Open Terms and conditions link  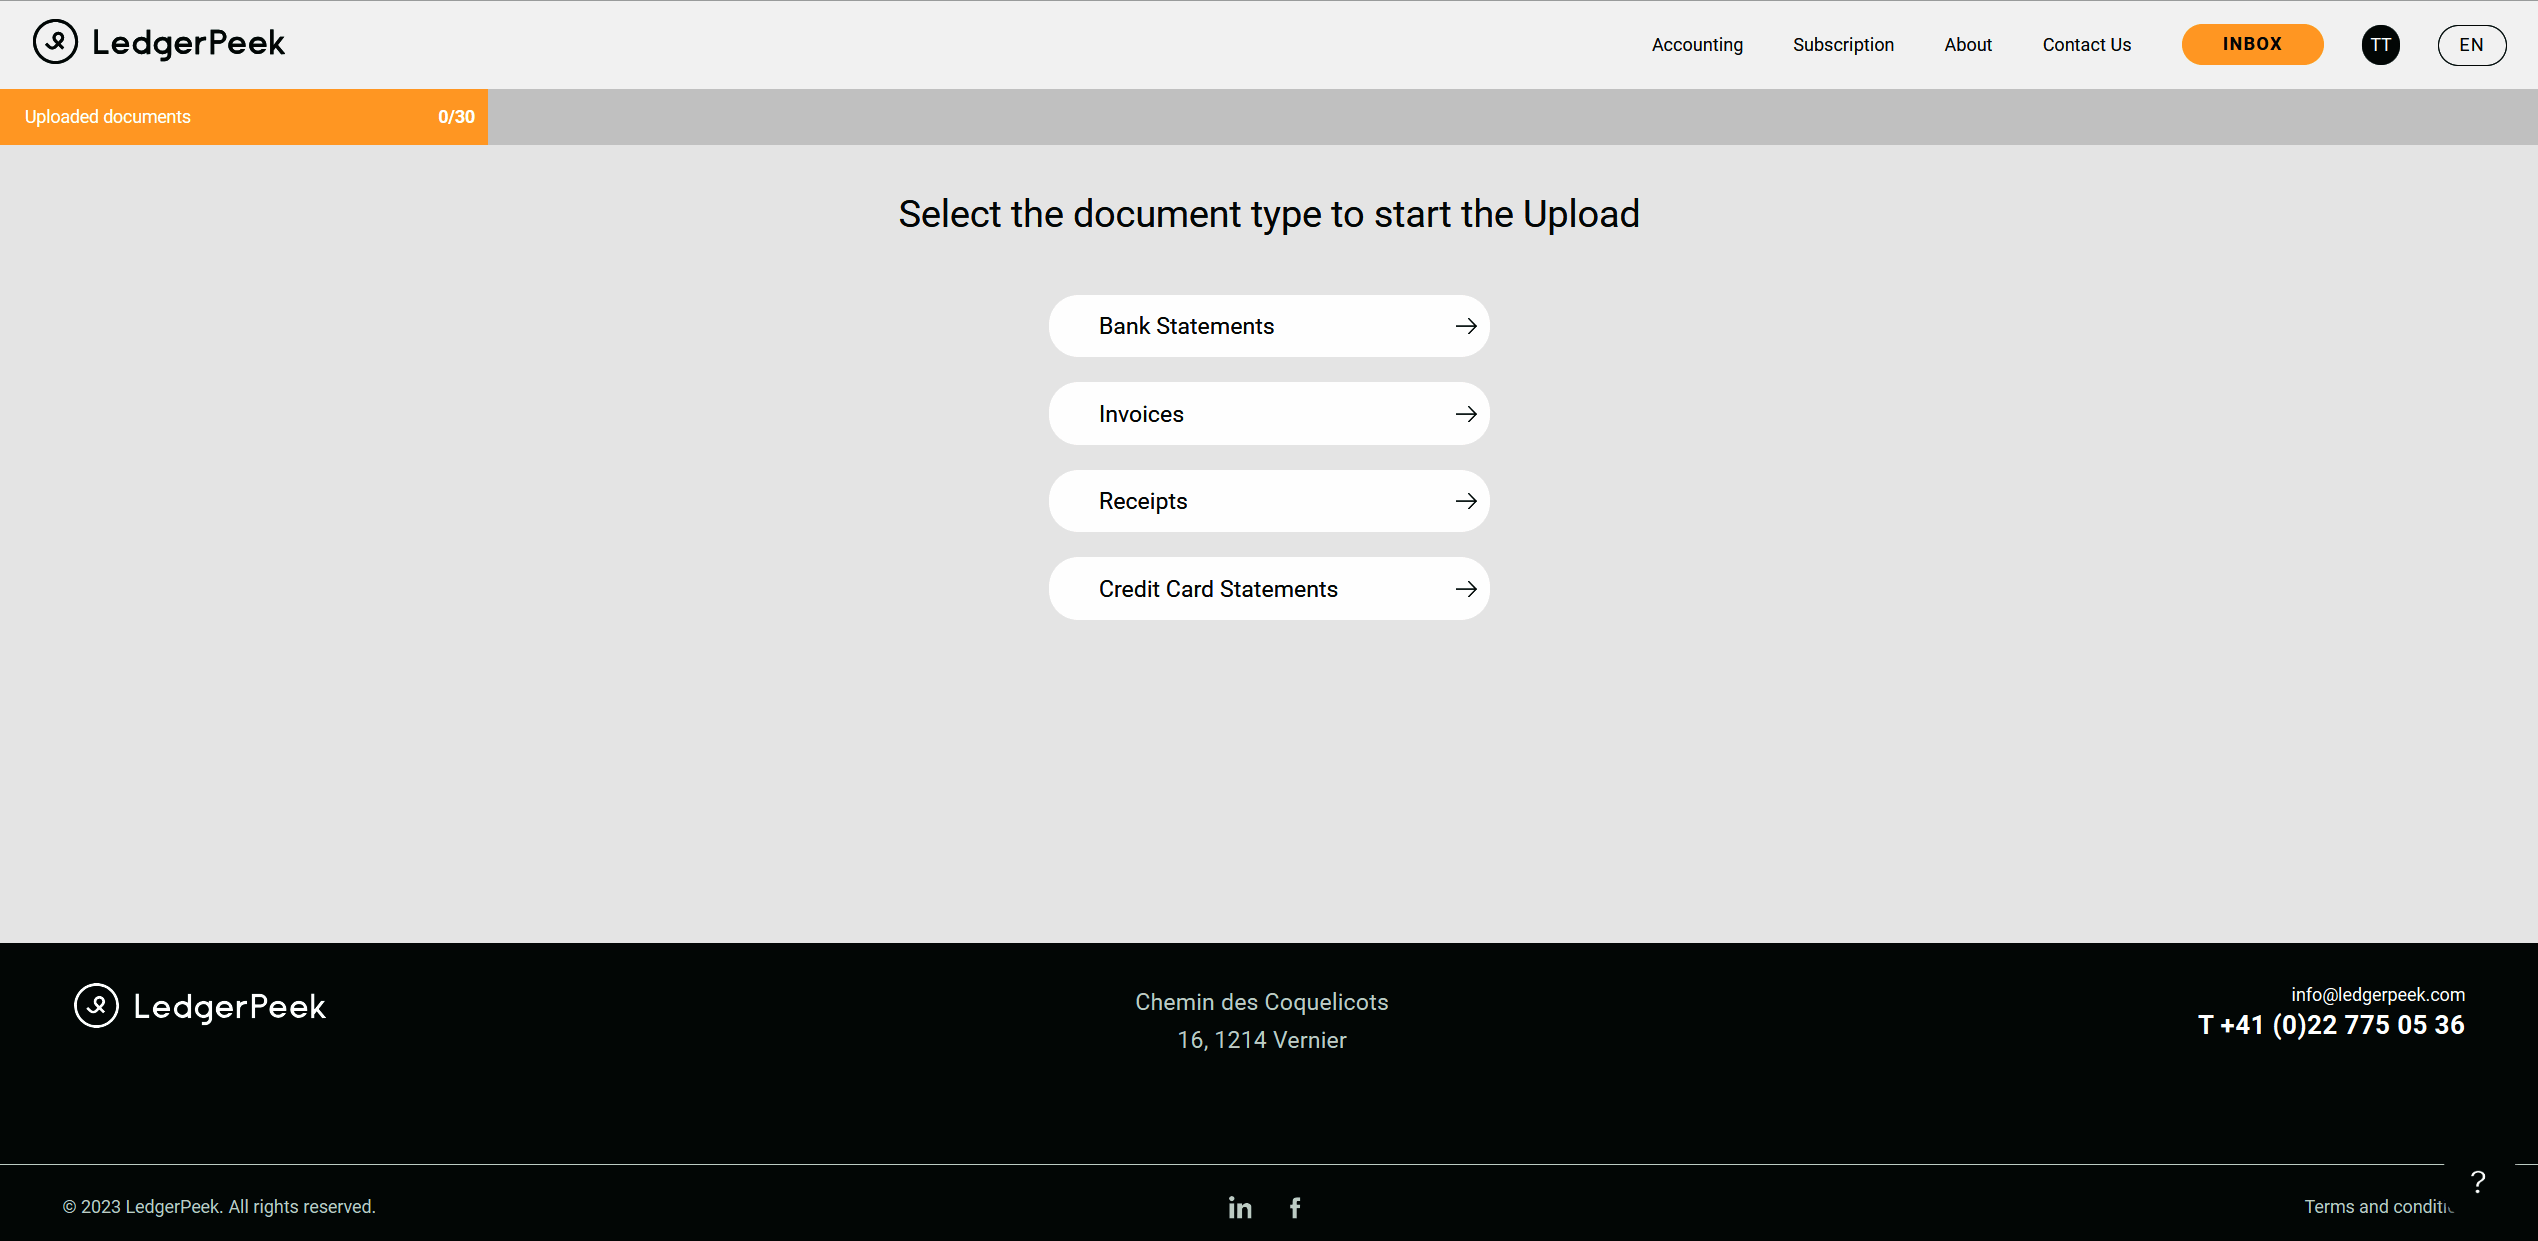(2378, 1206)
